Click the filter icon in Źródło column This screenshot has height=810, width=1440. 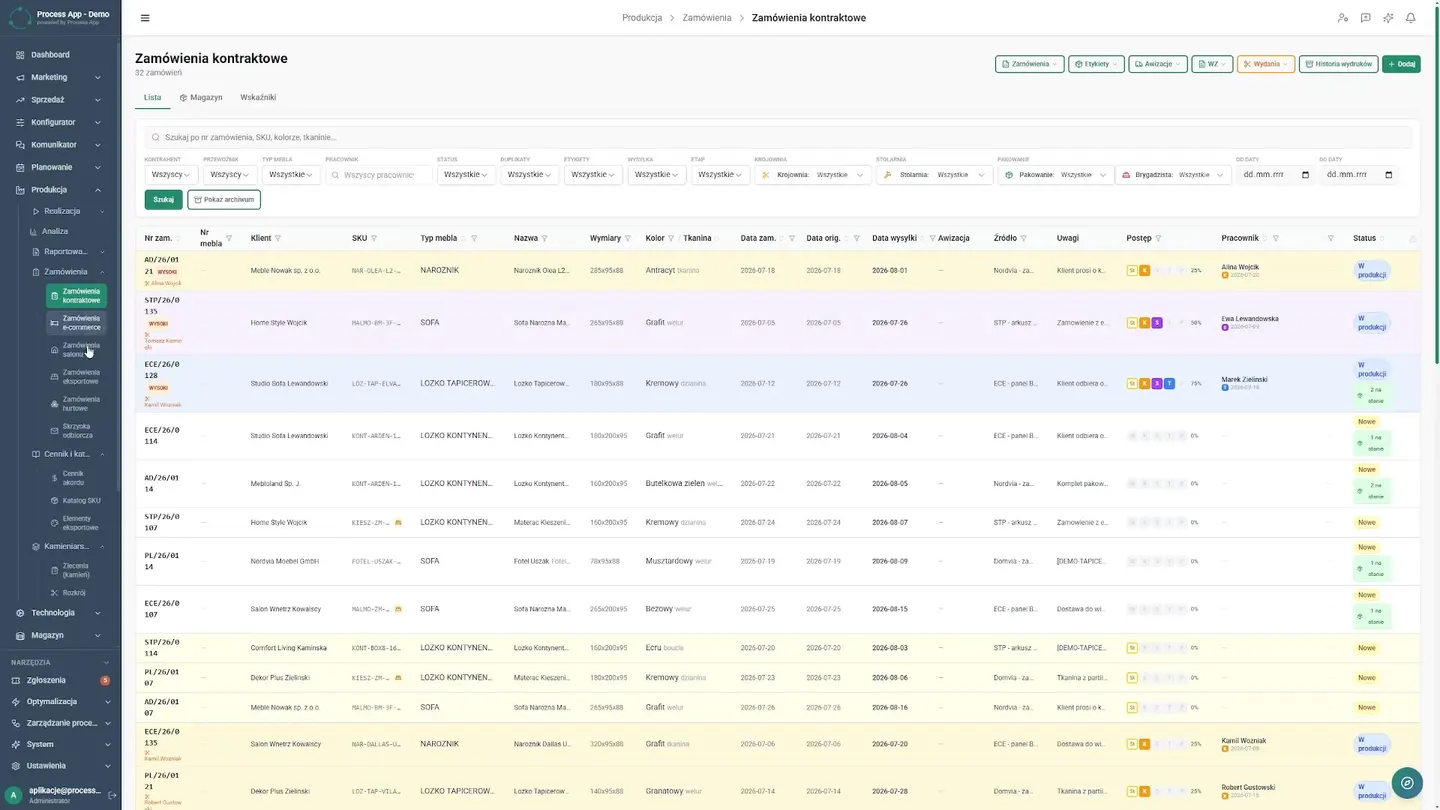point(1024,238)
